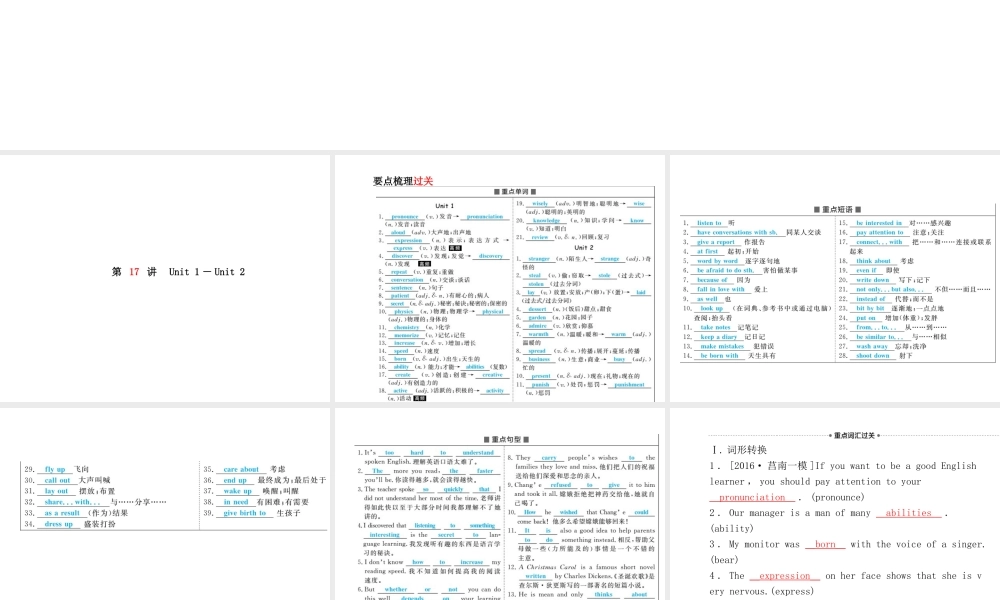Screen dimensions: 1000x600
Task: Select the phrase 'lay out'
Action: 56,491
